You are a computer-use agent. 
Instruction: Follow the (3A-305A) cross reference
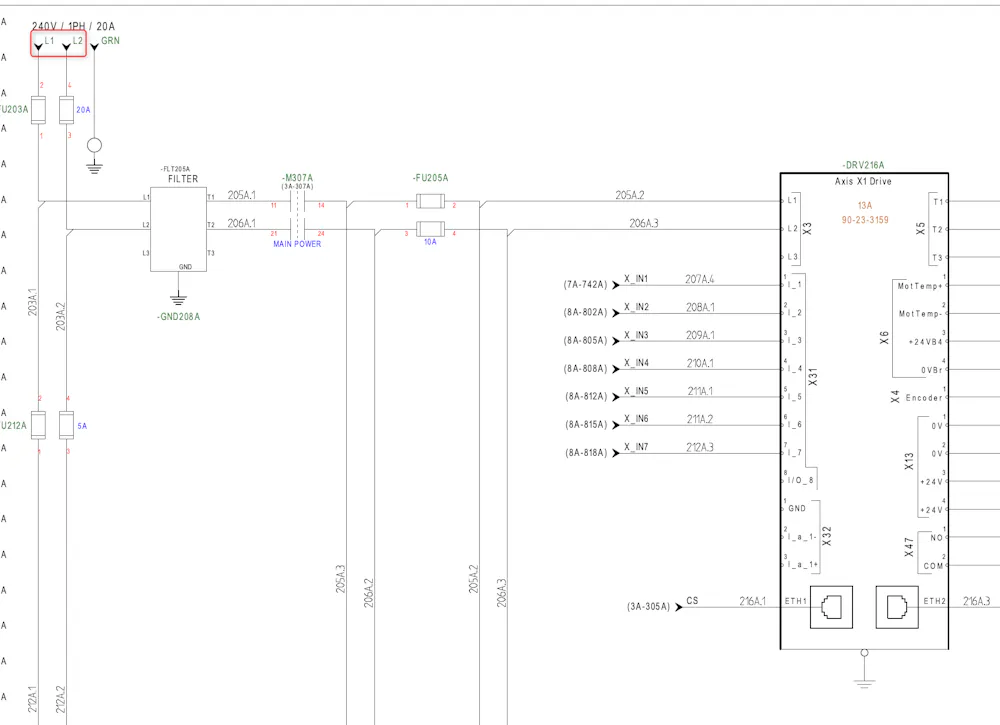649,606
